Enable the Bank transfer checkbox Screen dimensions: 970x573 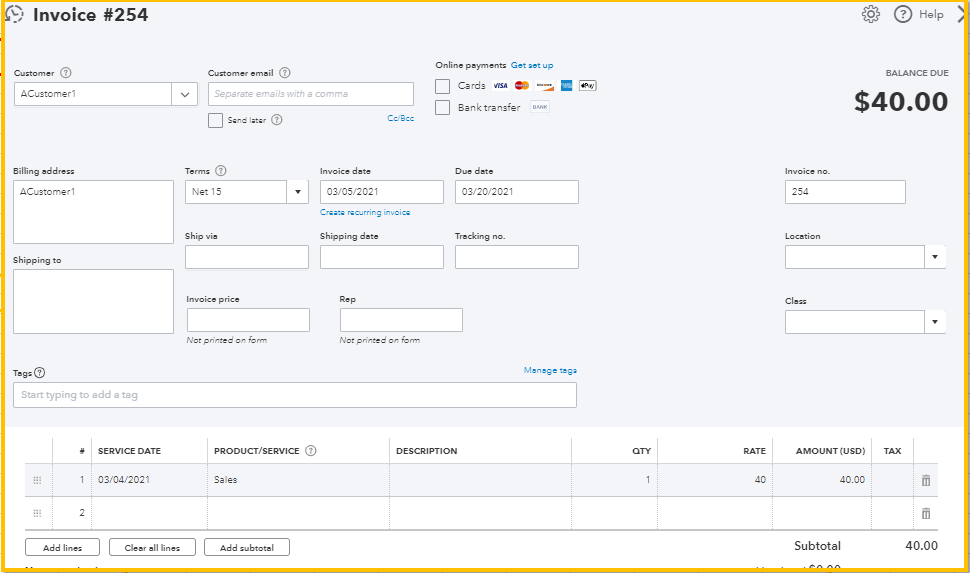pyautogui.click(x=442, y=108)
